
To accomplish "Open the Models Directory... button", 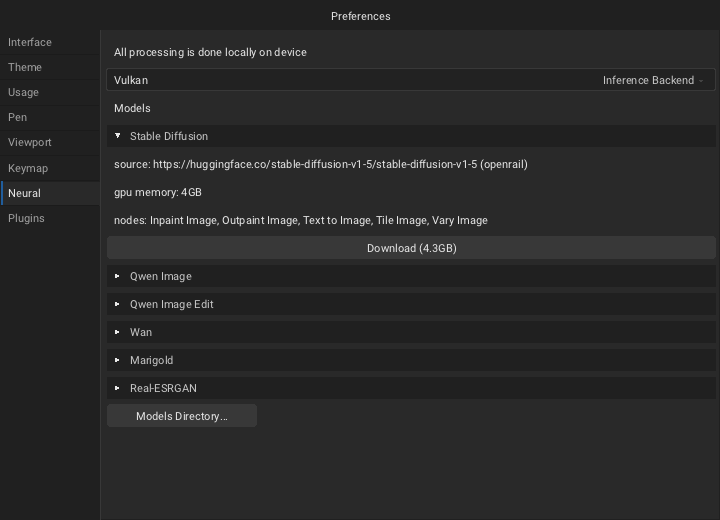I will (x=182, y=416).
